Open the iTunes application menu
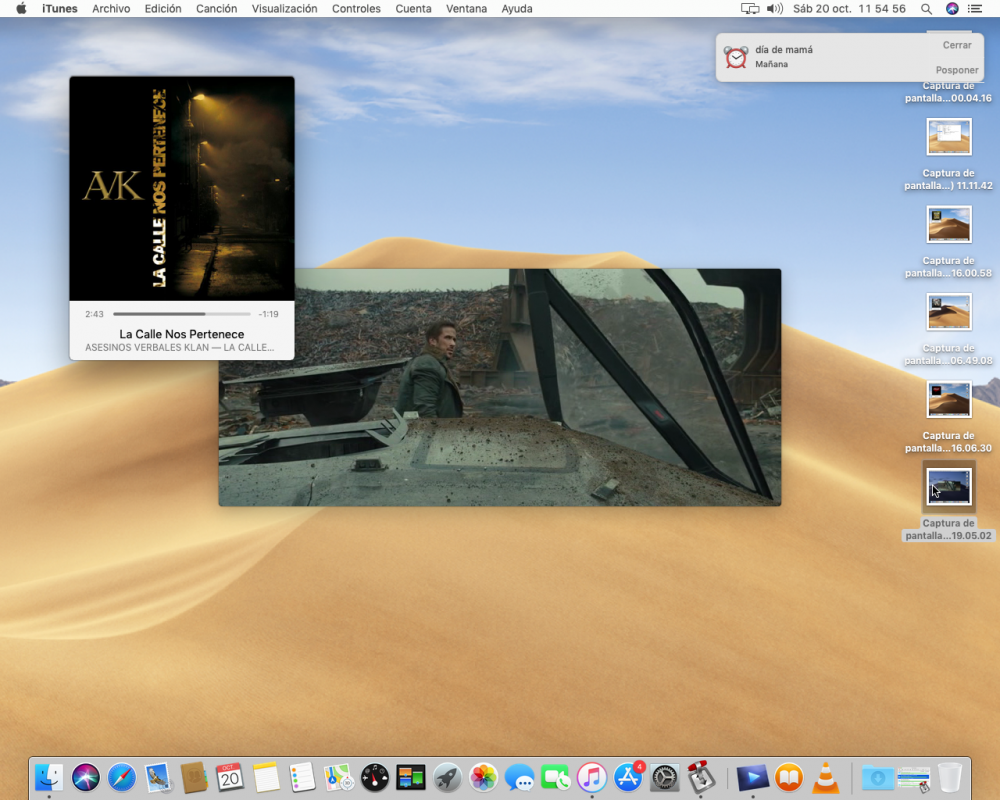The width and height of the screenshot is (1000, 800). [59, 8]
